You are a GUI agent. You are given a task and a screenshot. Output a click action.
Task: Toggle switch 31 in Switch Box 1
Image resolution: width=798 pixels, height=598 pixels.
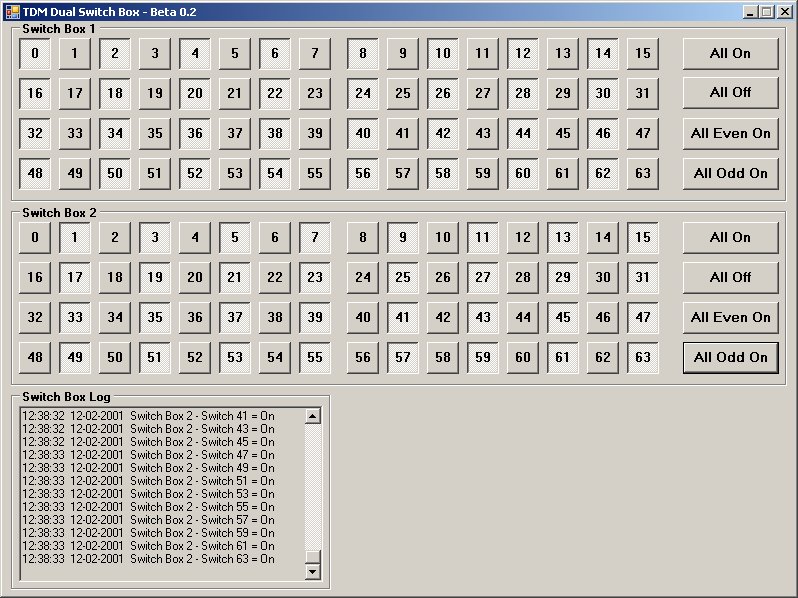coord(643,93)
